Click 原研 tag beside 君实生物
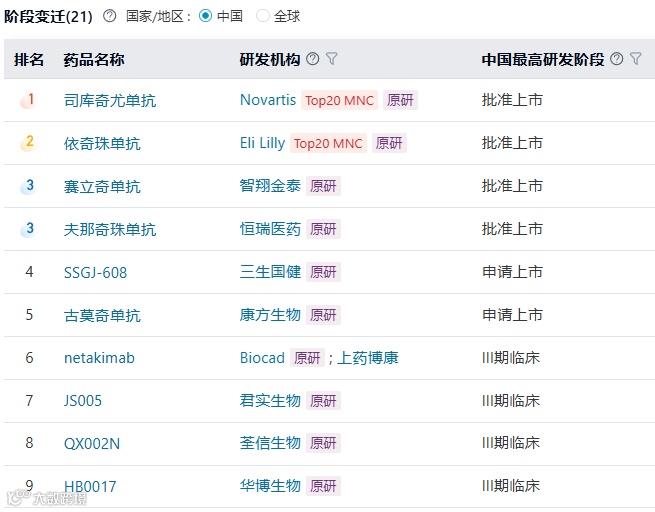 [323, 401]
